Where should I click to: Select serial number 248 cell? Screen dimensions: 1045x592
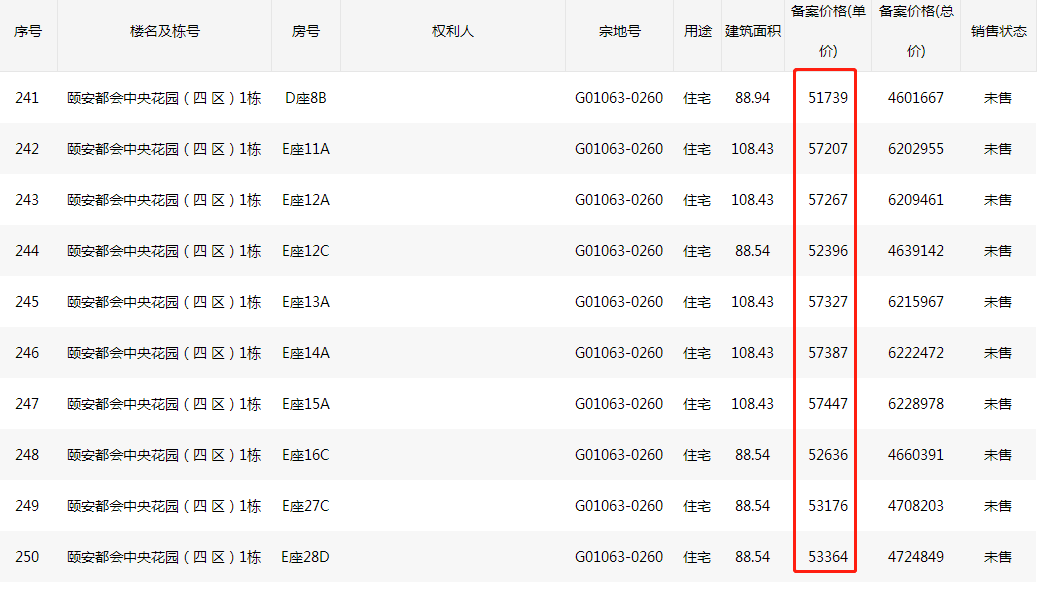click(x=27, y=455)
